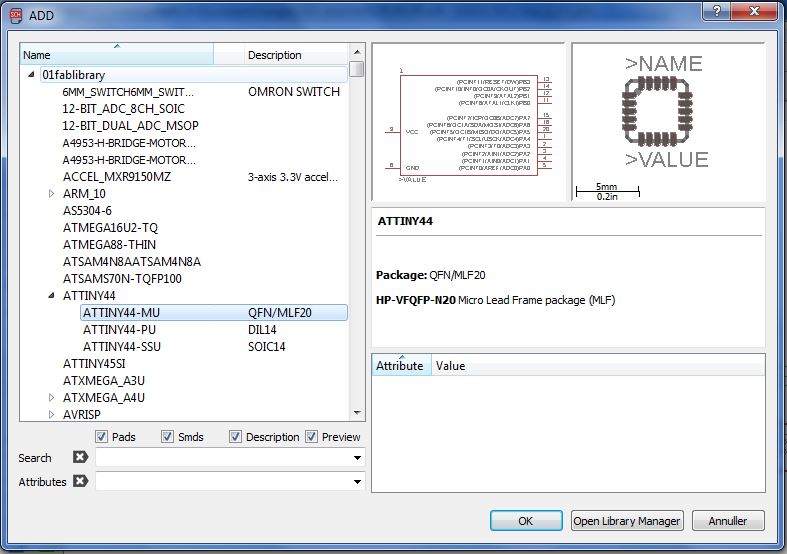The width and height of the screenshot is (787, 554).
Task: Expand the AVRISP tree node
Action: tap(51, 414)
